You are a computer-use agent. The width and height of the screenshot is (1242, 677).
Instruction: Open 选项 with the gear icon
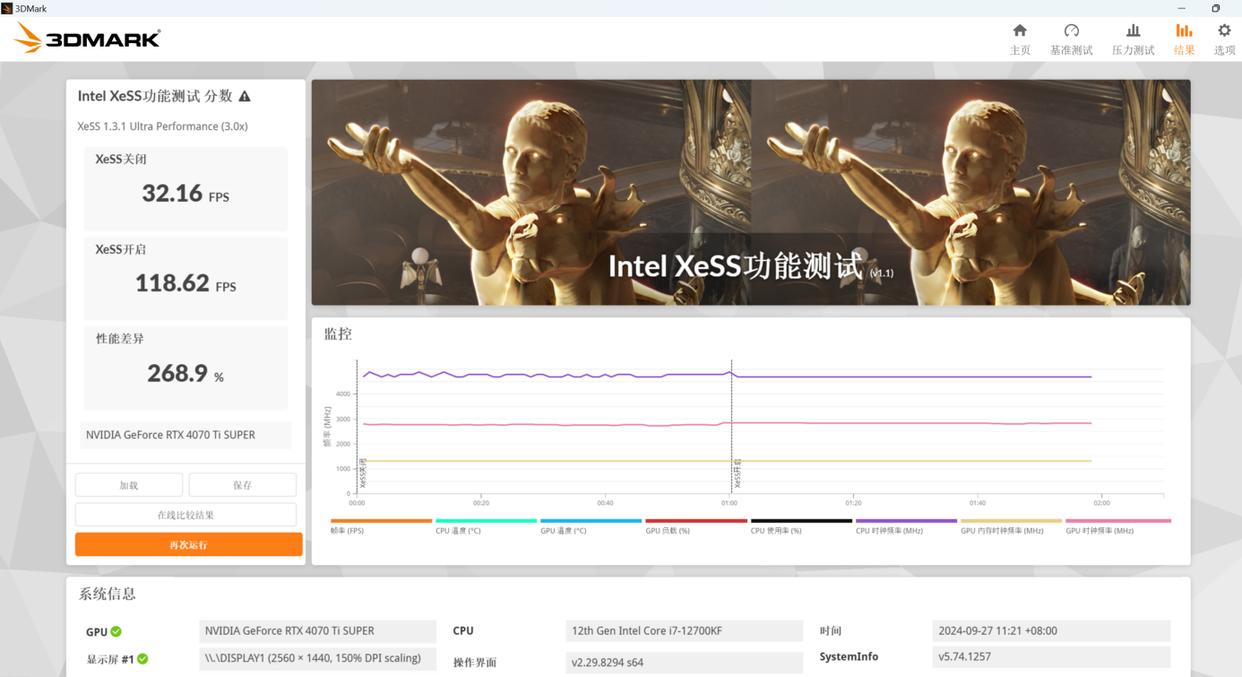[1224, 38]
